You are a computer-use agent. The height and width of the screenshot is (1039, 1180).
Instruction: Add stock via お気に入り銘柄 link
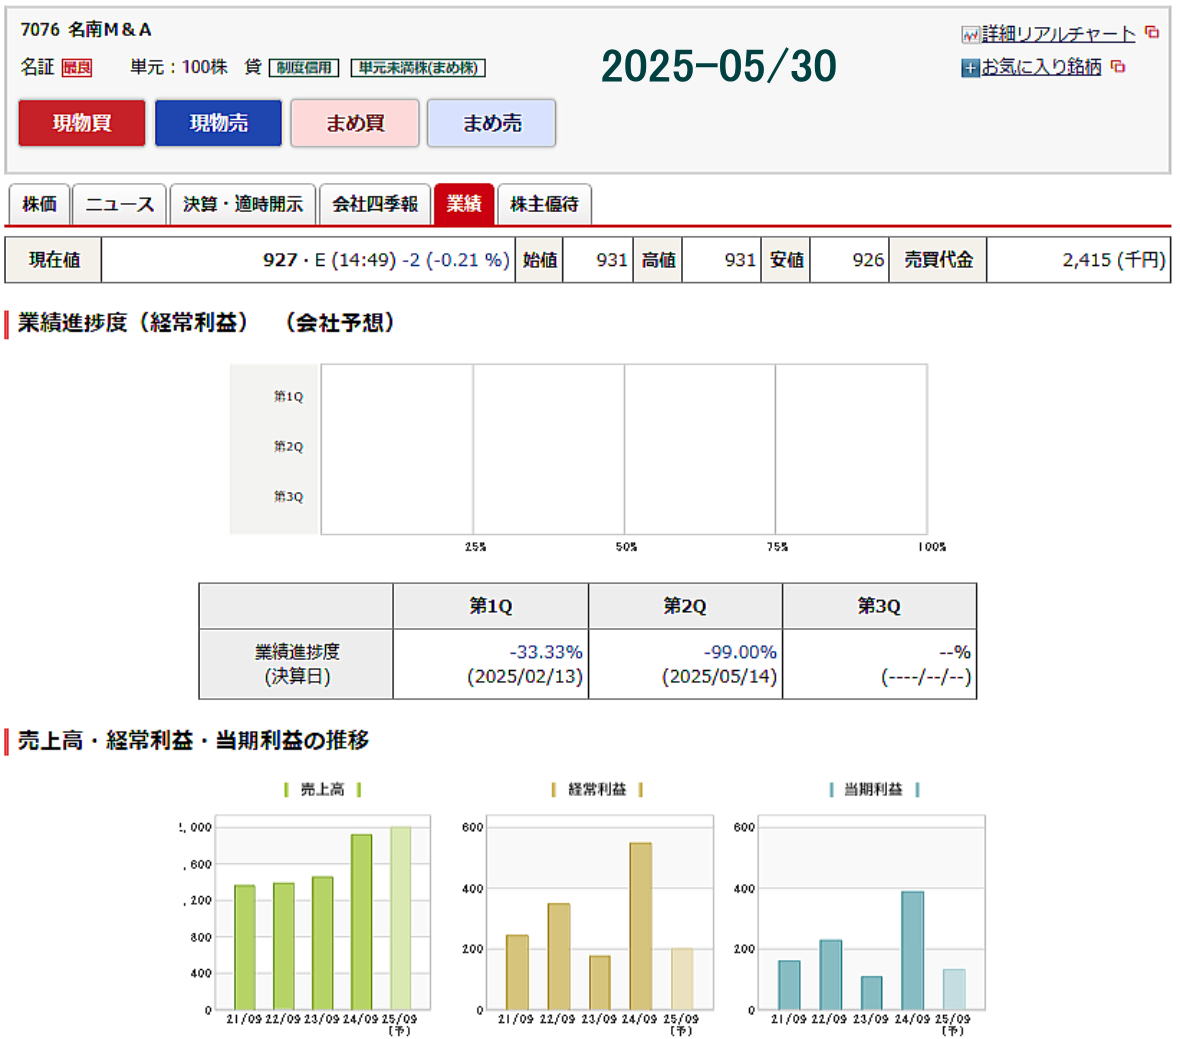1042,67
